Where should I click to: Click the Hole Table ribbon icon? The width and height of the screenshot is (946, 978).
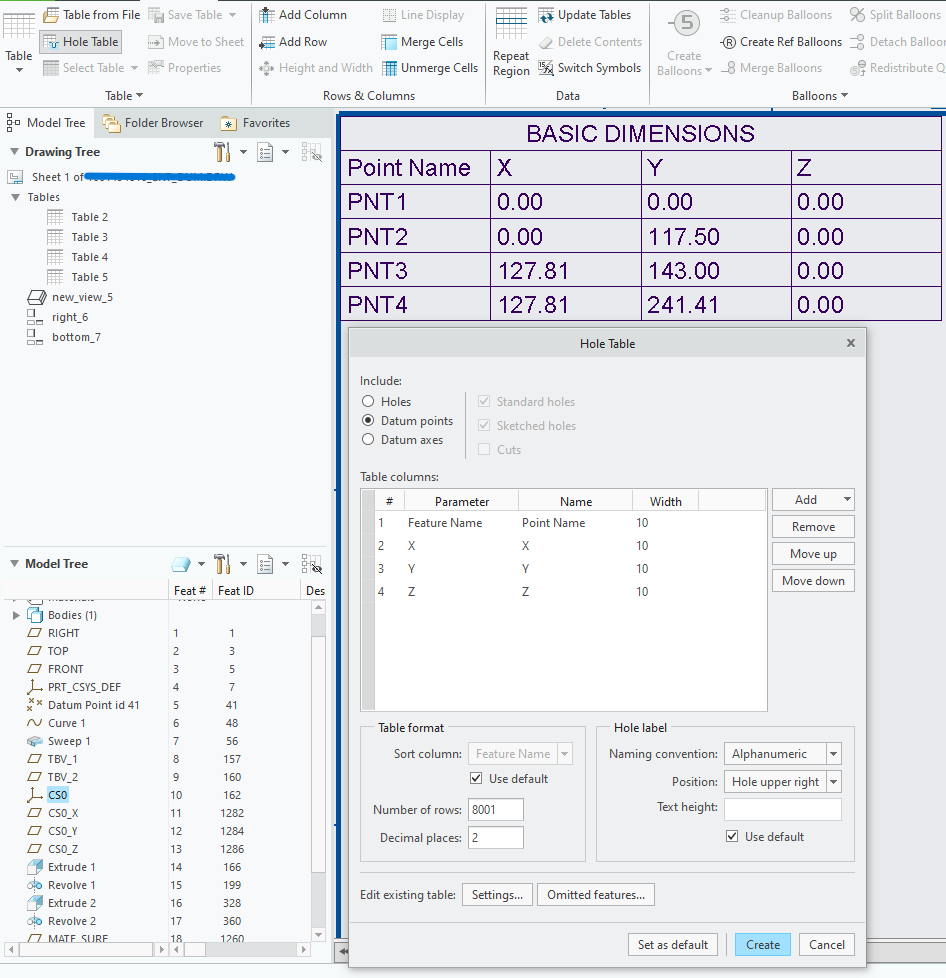[51, 42]
